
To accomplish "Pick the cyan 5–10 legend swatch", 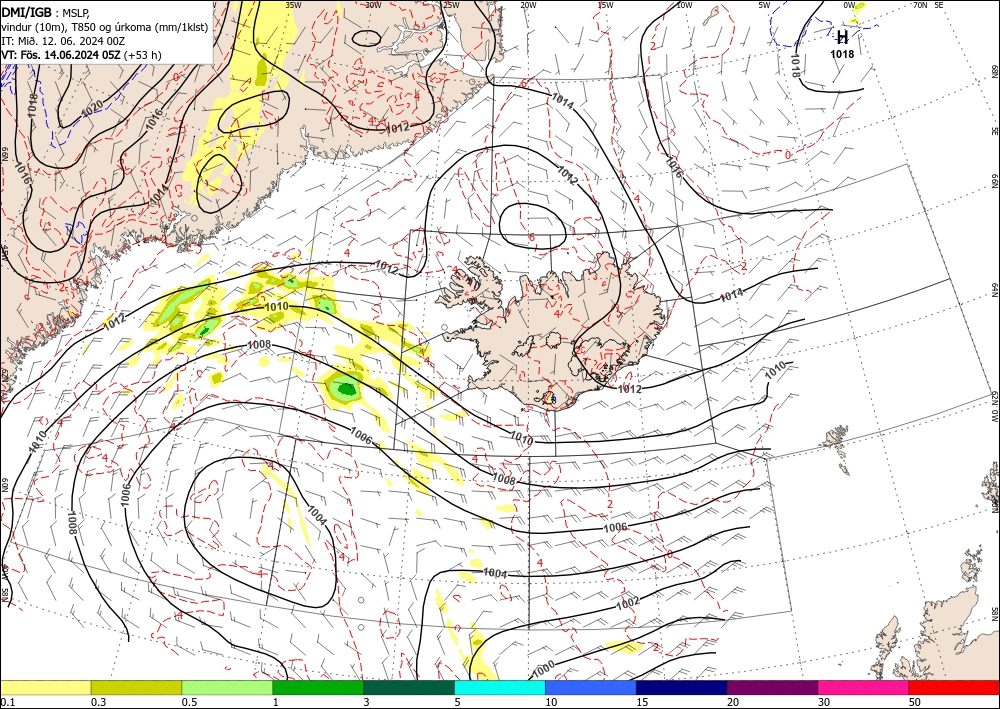I will [500, 687].
